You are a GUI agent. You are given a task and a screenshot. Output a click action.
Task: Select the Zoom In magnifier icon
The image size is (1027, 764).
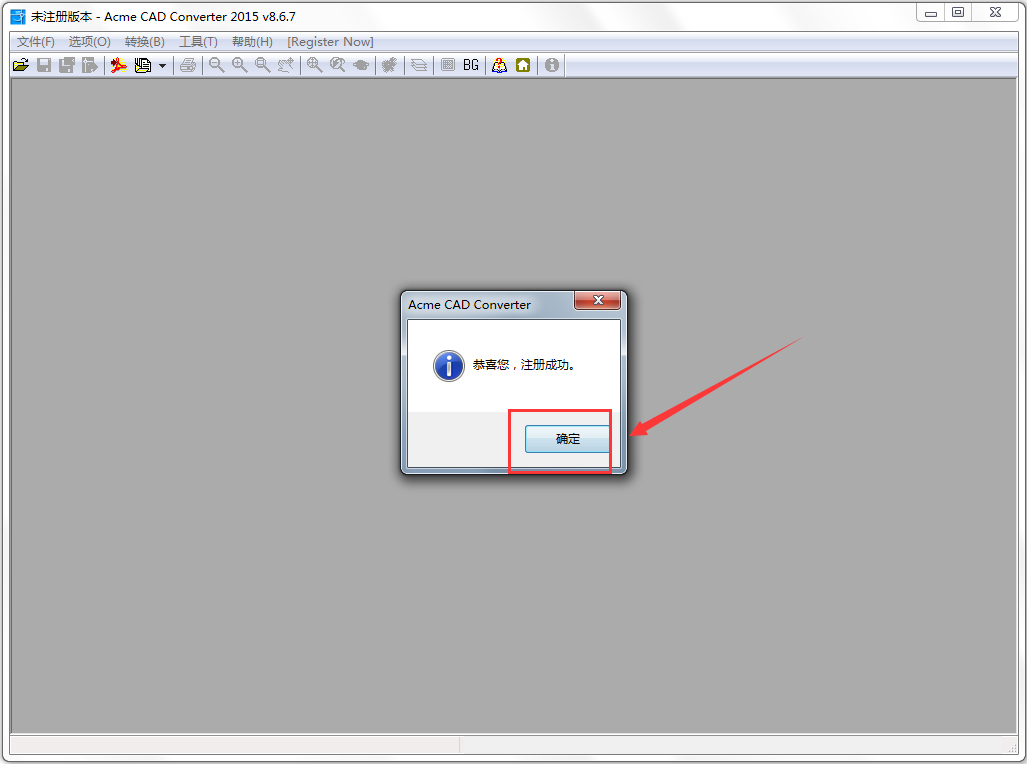coord(239,65)
